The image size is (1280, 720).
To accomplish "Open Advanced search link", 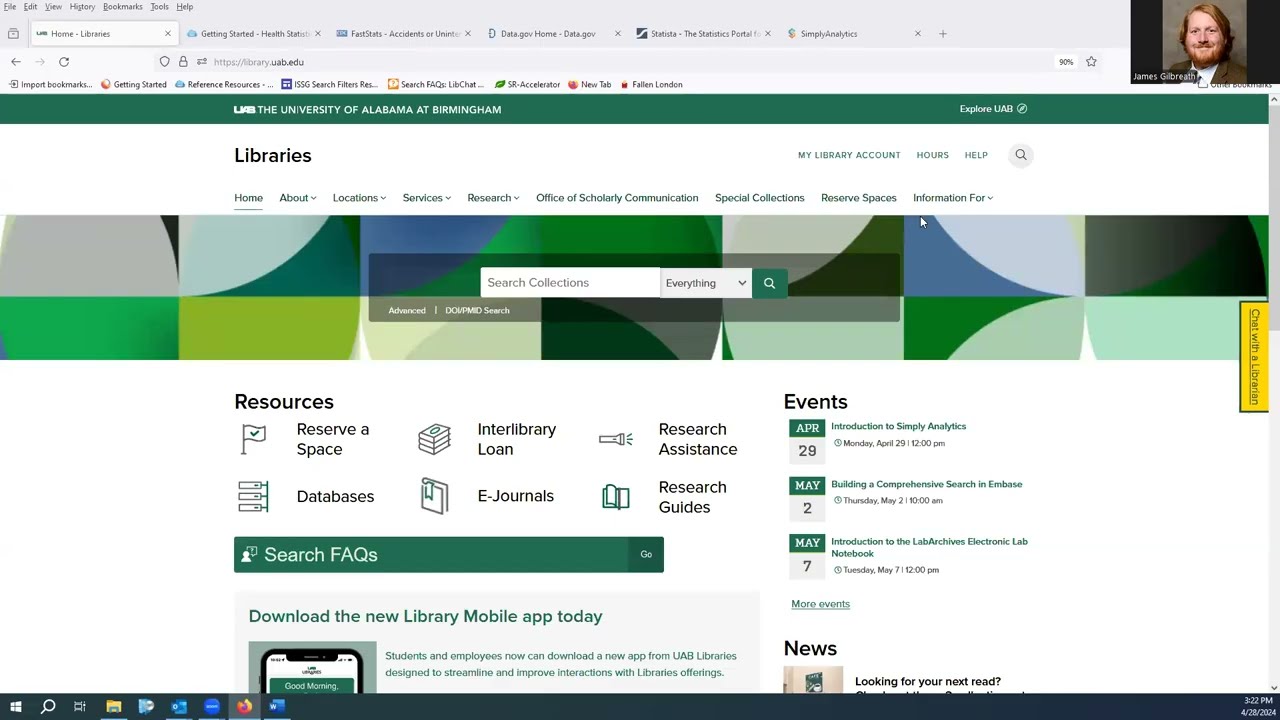I will click(407, 311).
